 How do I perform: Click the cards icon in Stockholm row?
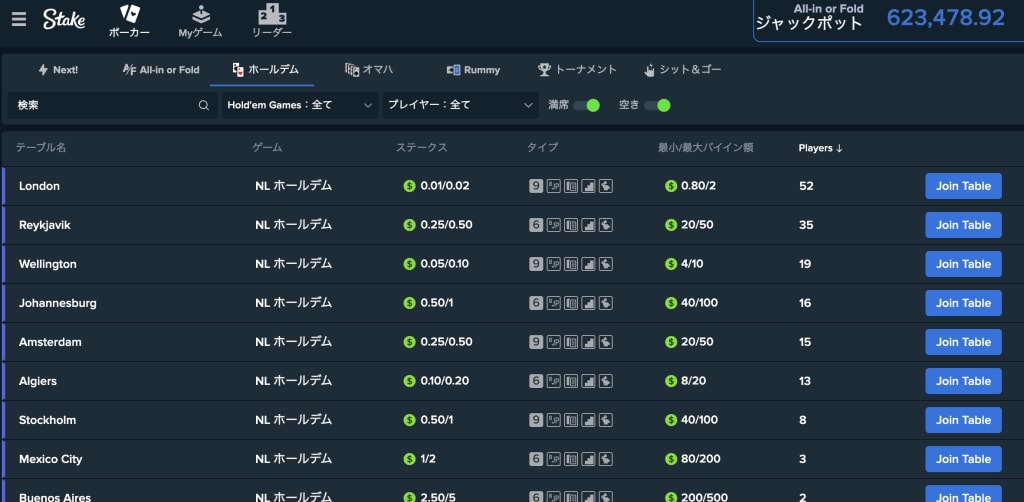pyautogui.click(x=571, y=420)
